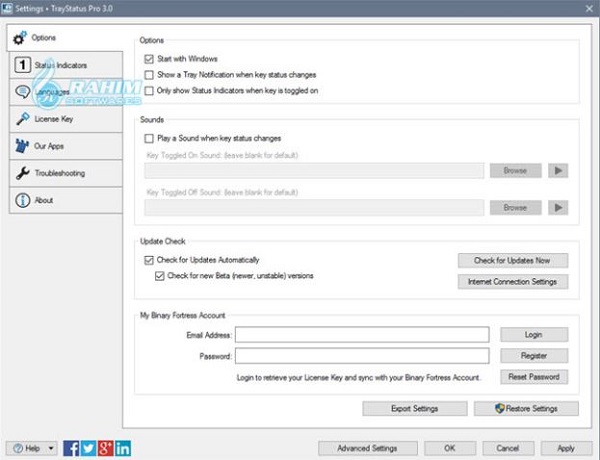Image resolution: width=600 pixels, height=460 pixels.
Task: Open Internet Connection Settings
Action: click(x=513, y=282)
